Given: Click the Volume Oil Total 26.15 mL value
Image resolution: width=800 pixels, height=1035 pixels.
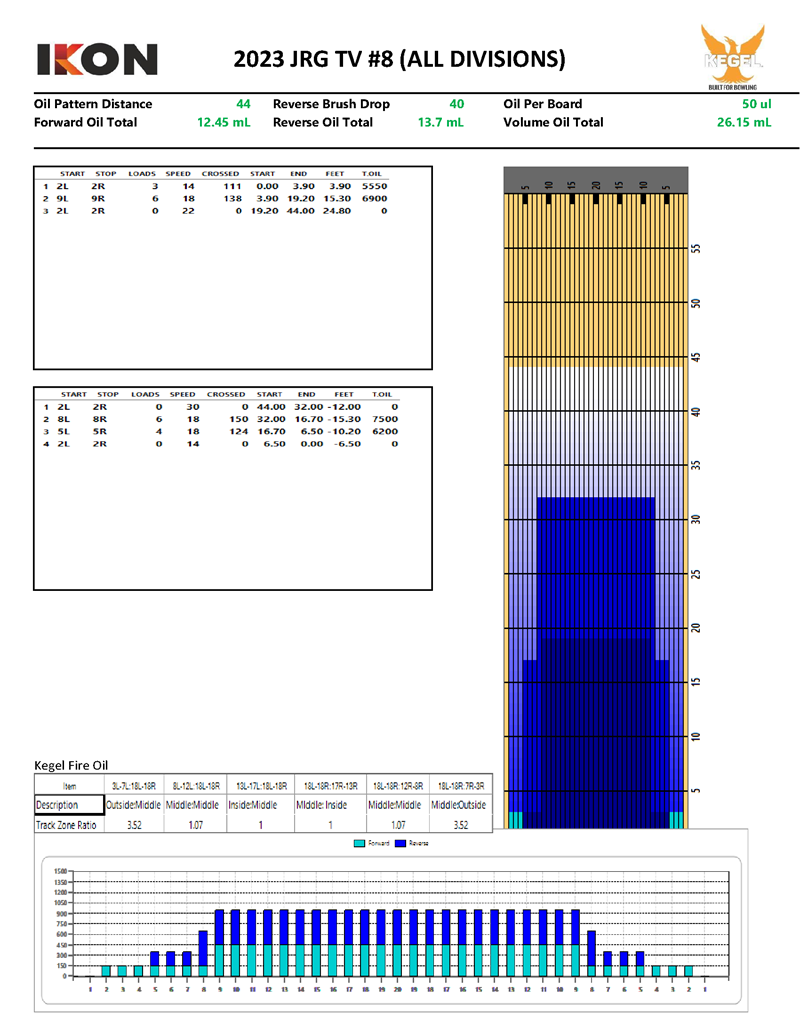Looking at the screenshot, I should (742, 123).
